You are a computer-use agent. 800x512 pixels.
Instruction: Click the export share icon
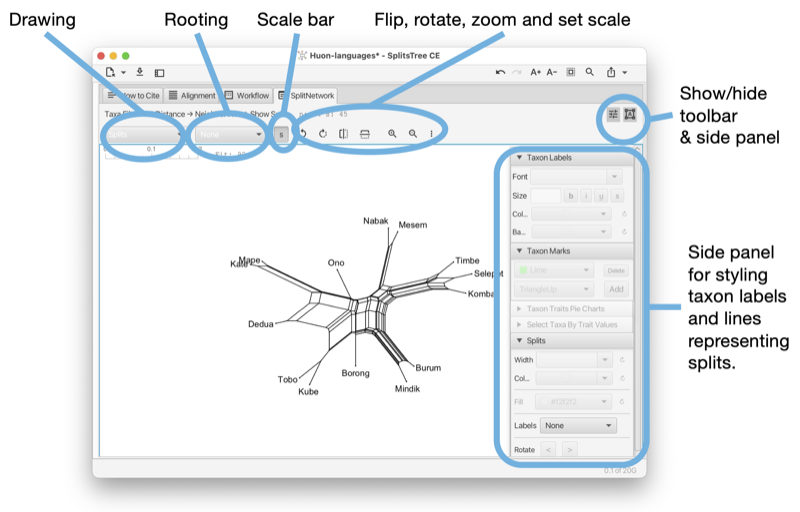[x=611, y=72]
